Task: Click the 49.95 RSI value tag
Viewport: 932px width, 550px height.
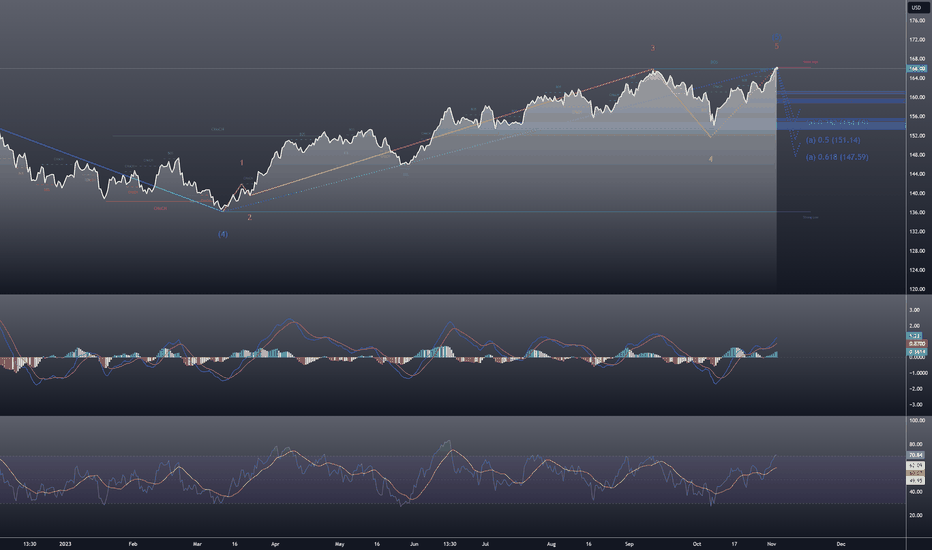Action: 916,480
